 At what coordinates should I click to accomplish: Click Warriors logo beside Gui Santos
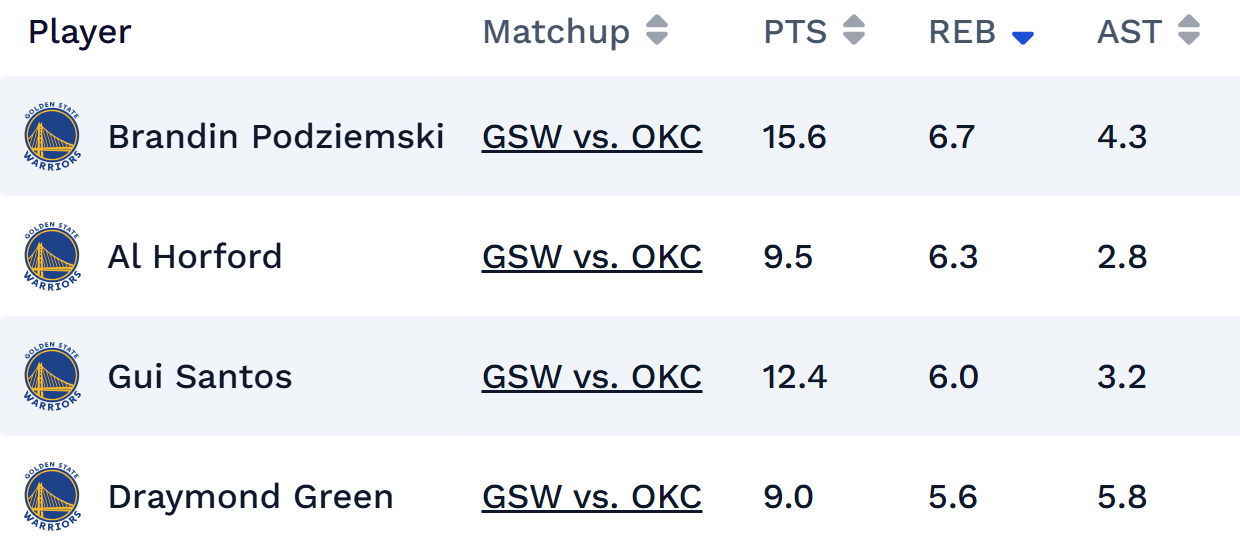(x=52, y=377)
